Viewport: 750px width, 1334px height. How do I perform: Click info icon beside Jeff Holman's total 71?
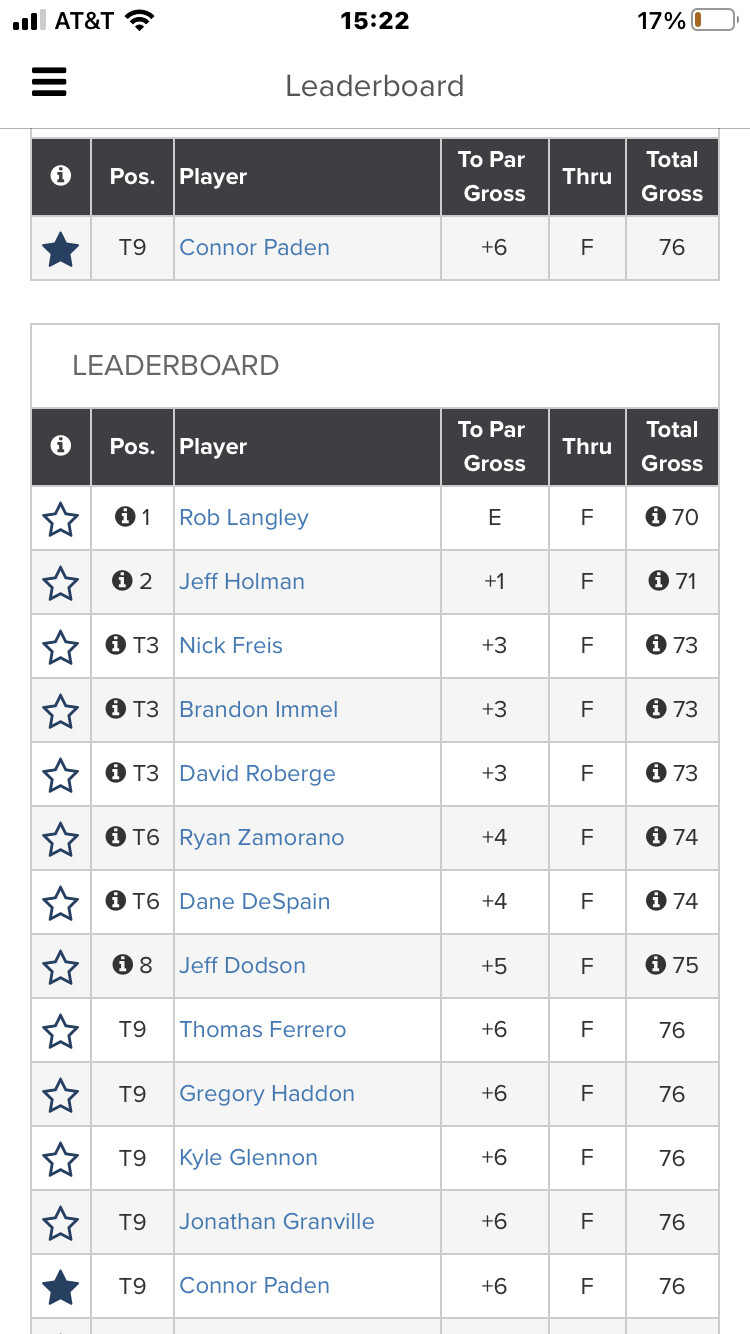click(x=657, y=581)
